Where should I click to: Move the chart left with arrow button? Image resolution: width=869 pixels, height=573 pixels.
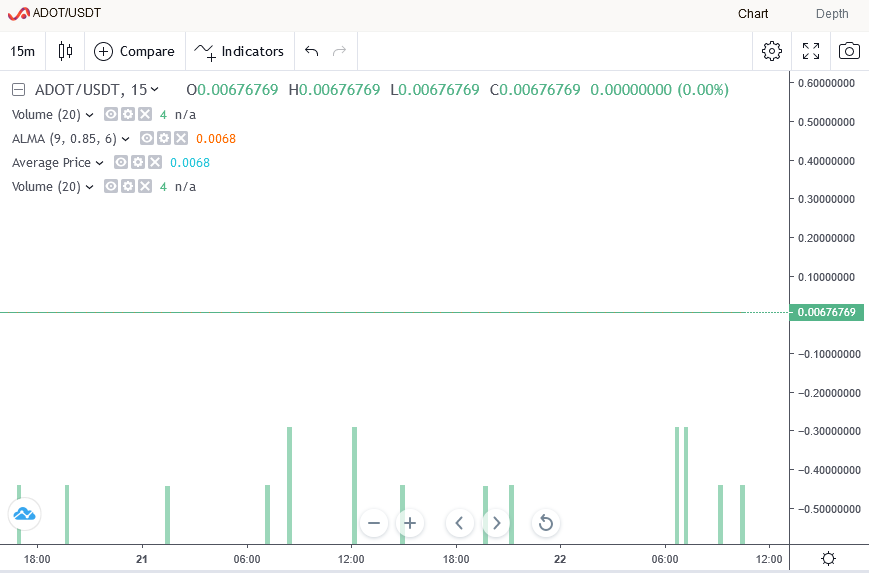click(459, 523)
